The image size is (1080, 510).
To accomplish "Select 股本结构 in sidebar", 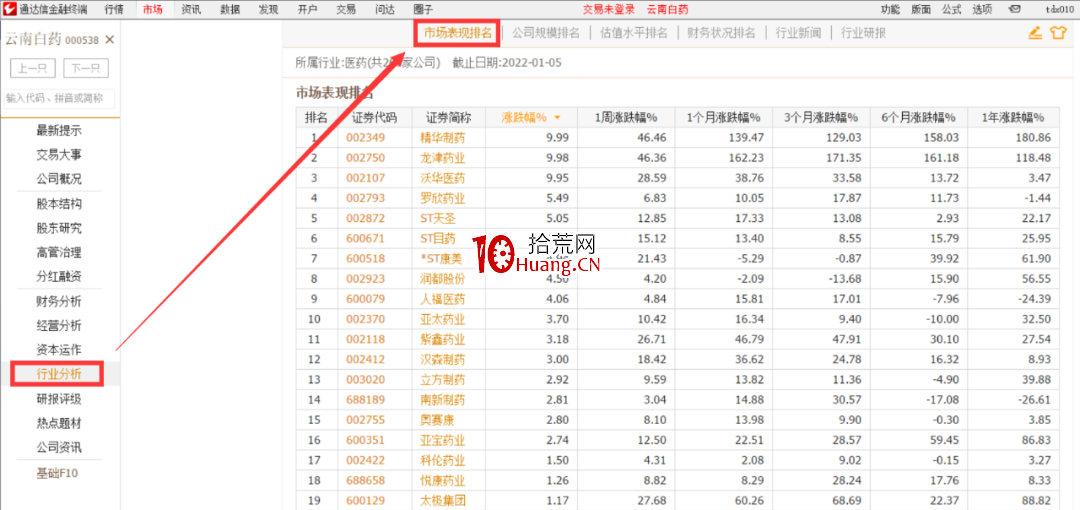I will pos(59,205).
